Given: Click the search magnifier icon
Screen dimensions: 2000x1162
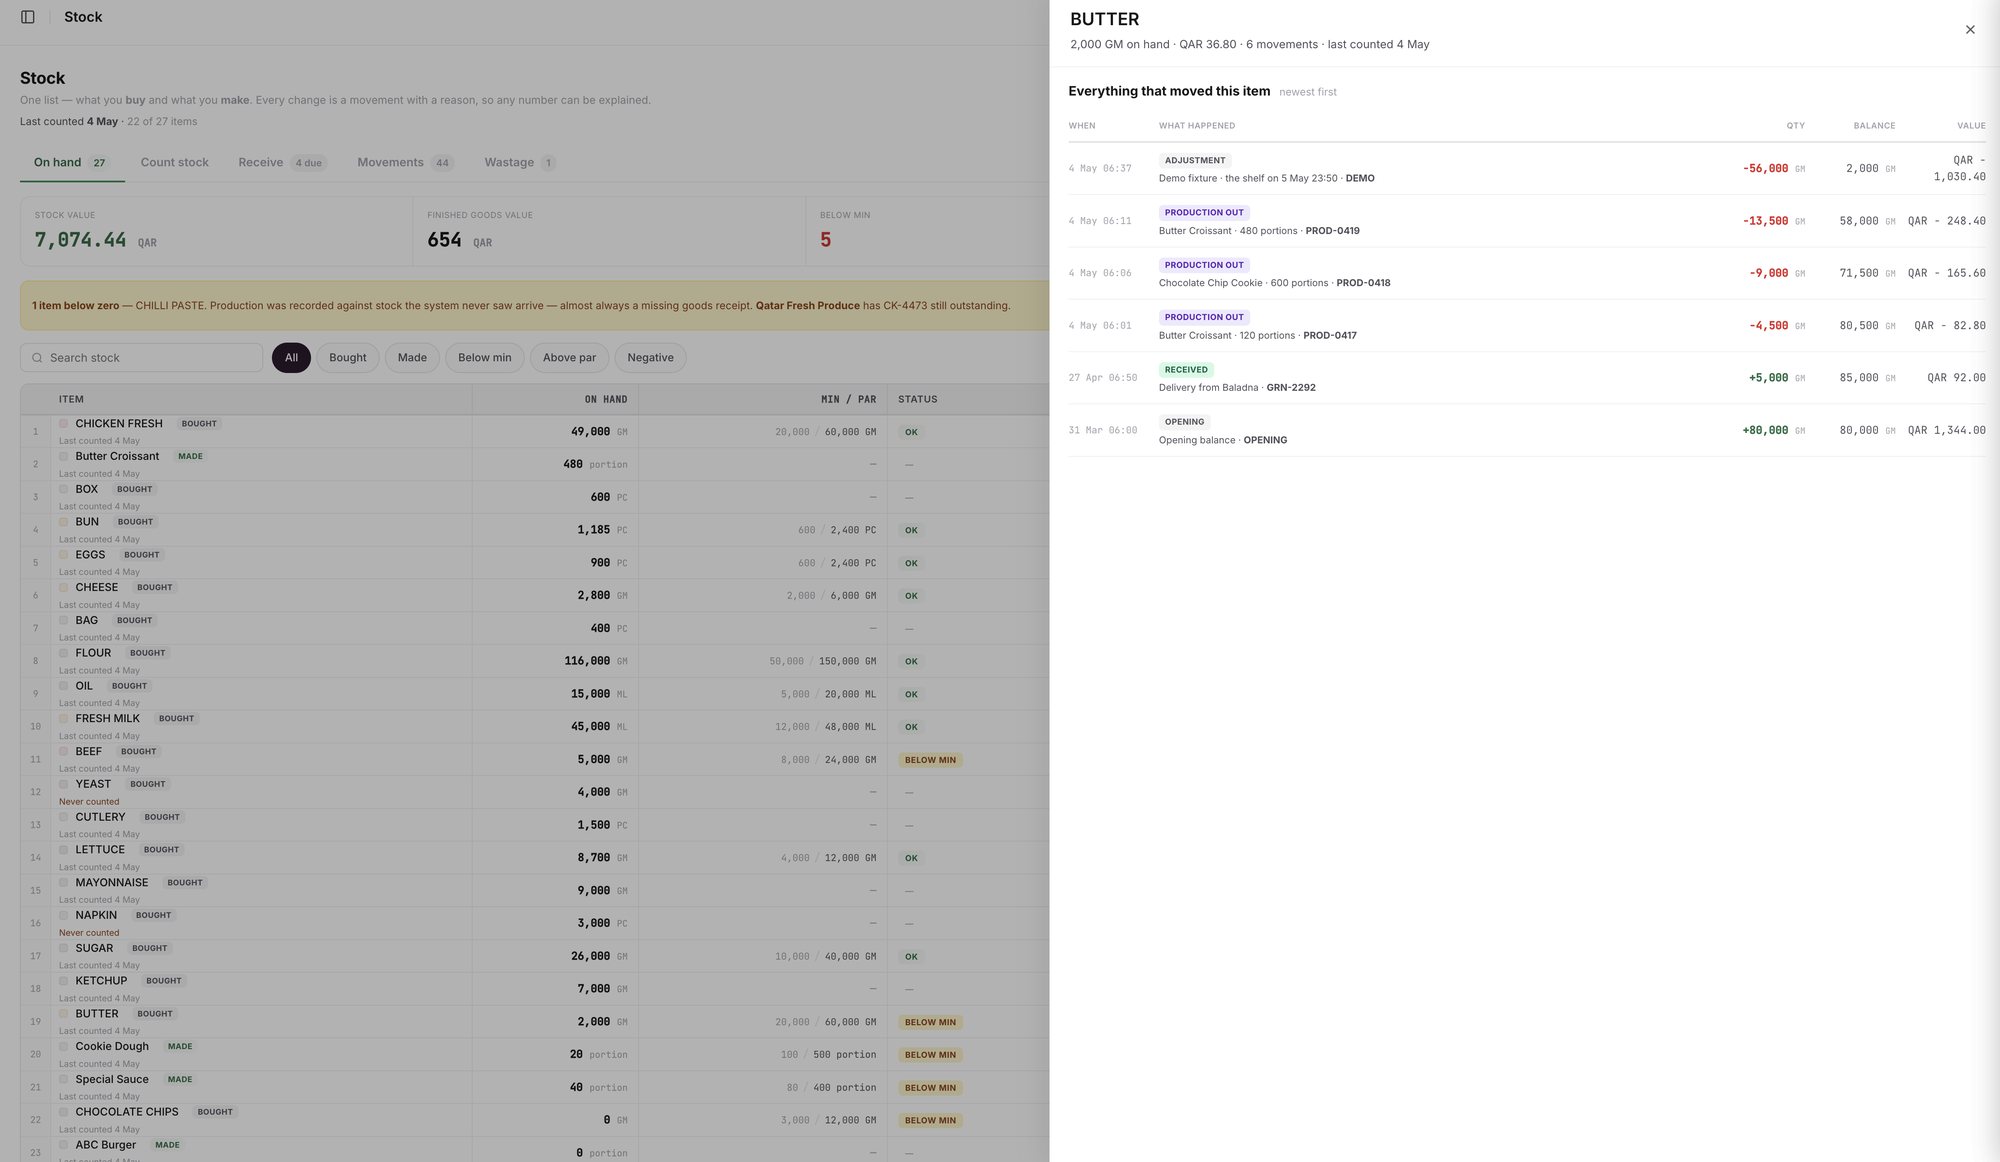Looking at the screenshot, I should pos(37,358).
